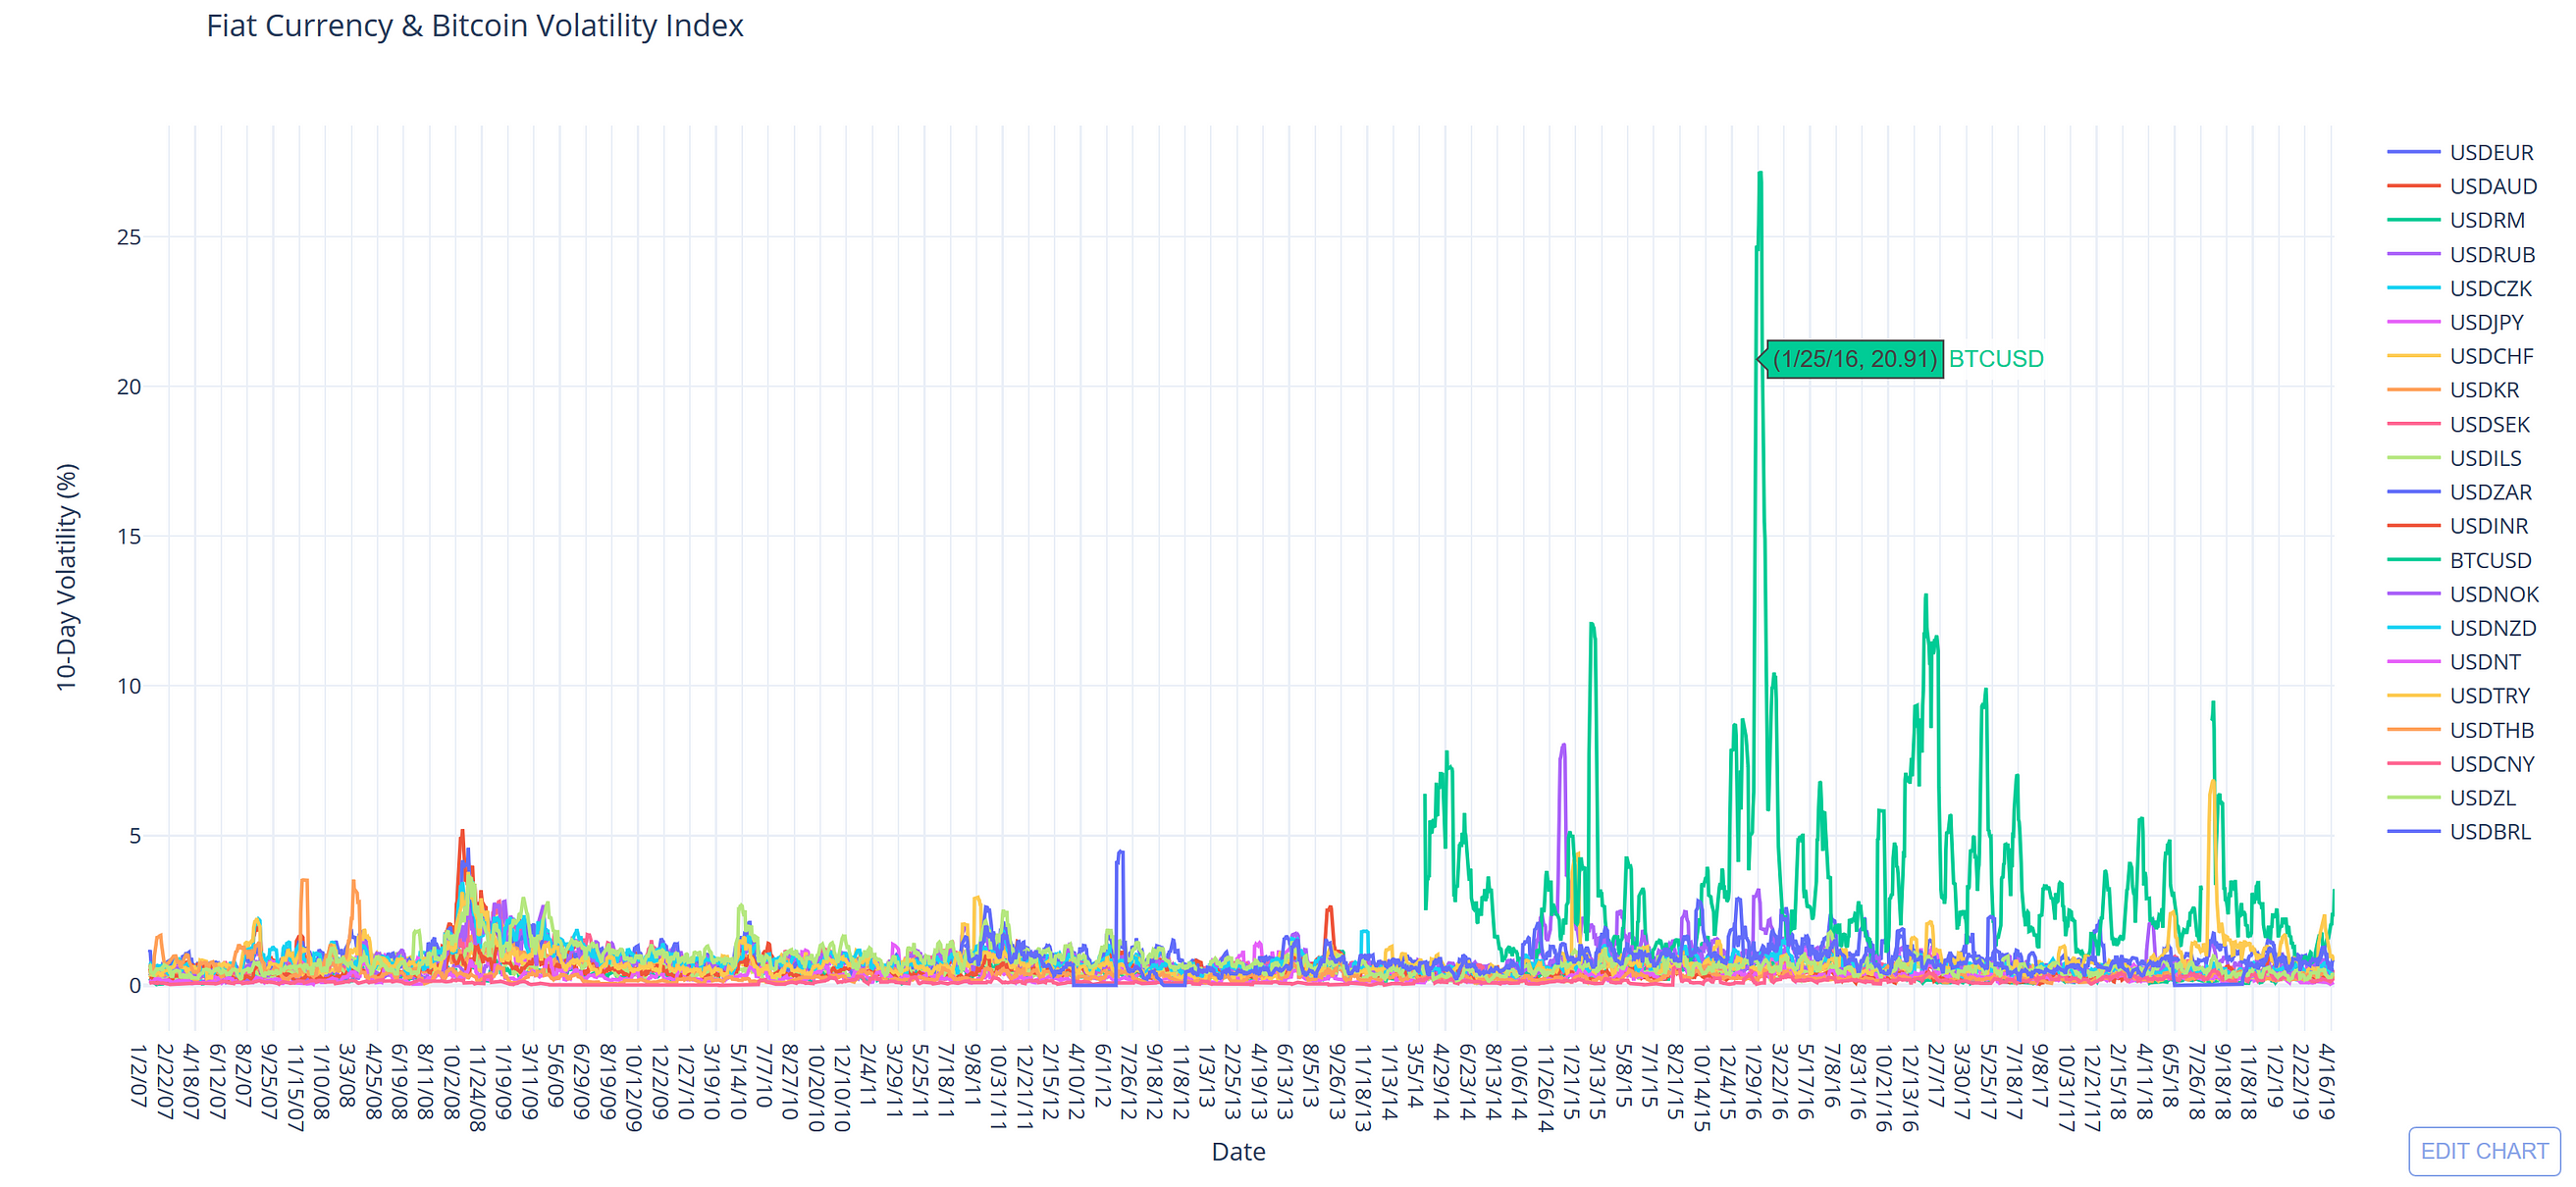The height and width of the screenshot is (1187, 2576).
Task: Toggle BTCUSD legend entry
Action: [2460, 560]
